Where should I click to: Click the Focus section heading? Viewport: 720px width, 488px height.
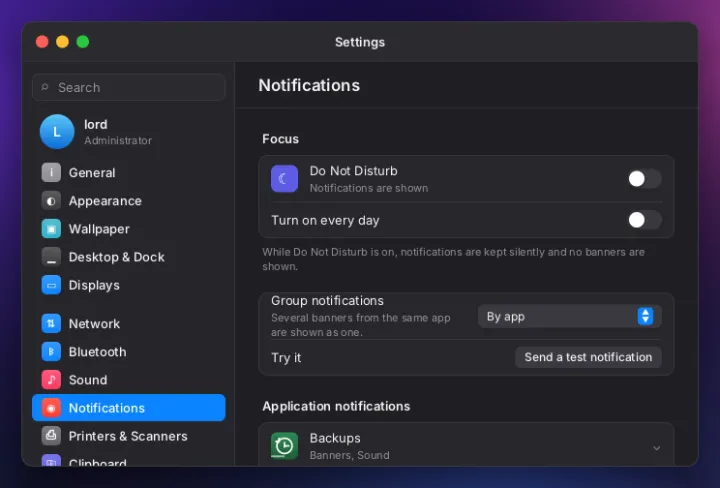(x=280, y=139)
